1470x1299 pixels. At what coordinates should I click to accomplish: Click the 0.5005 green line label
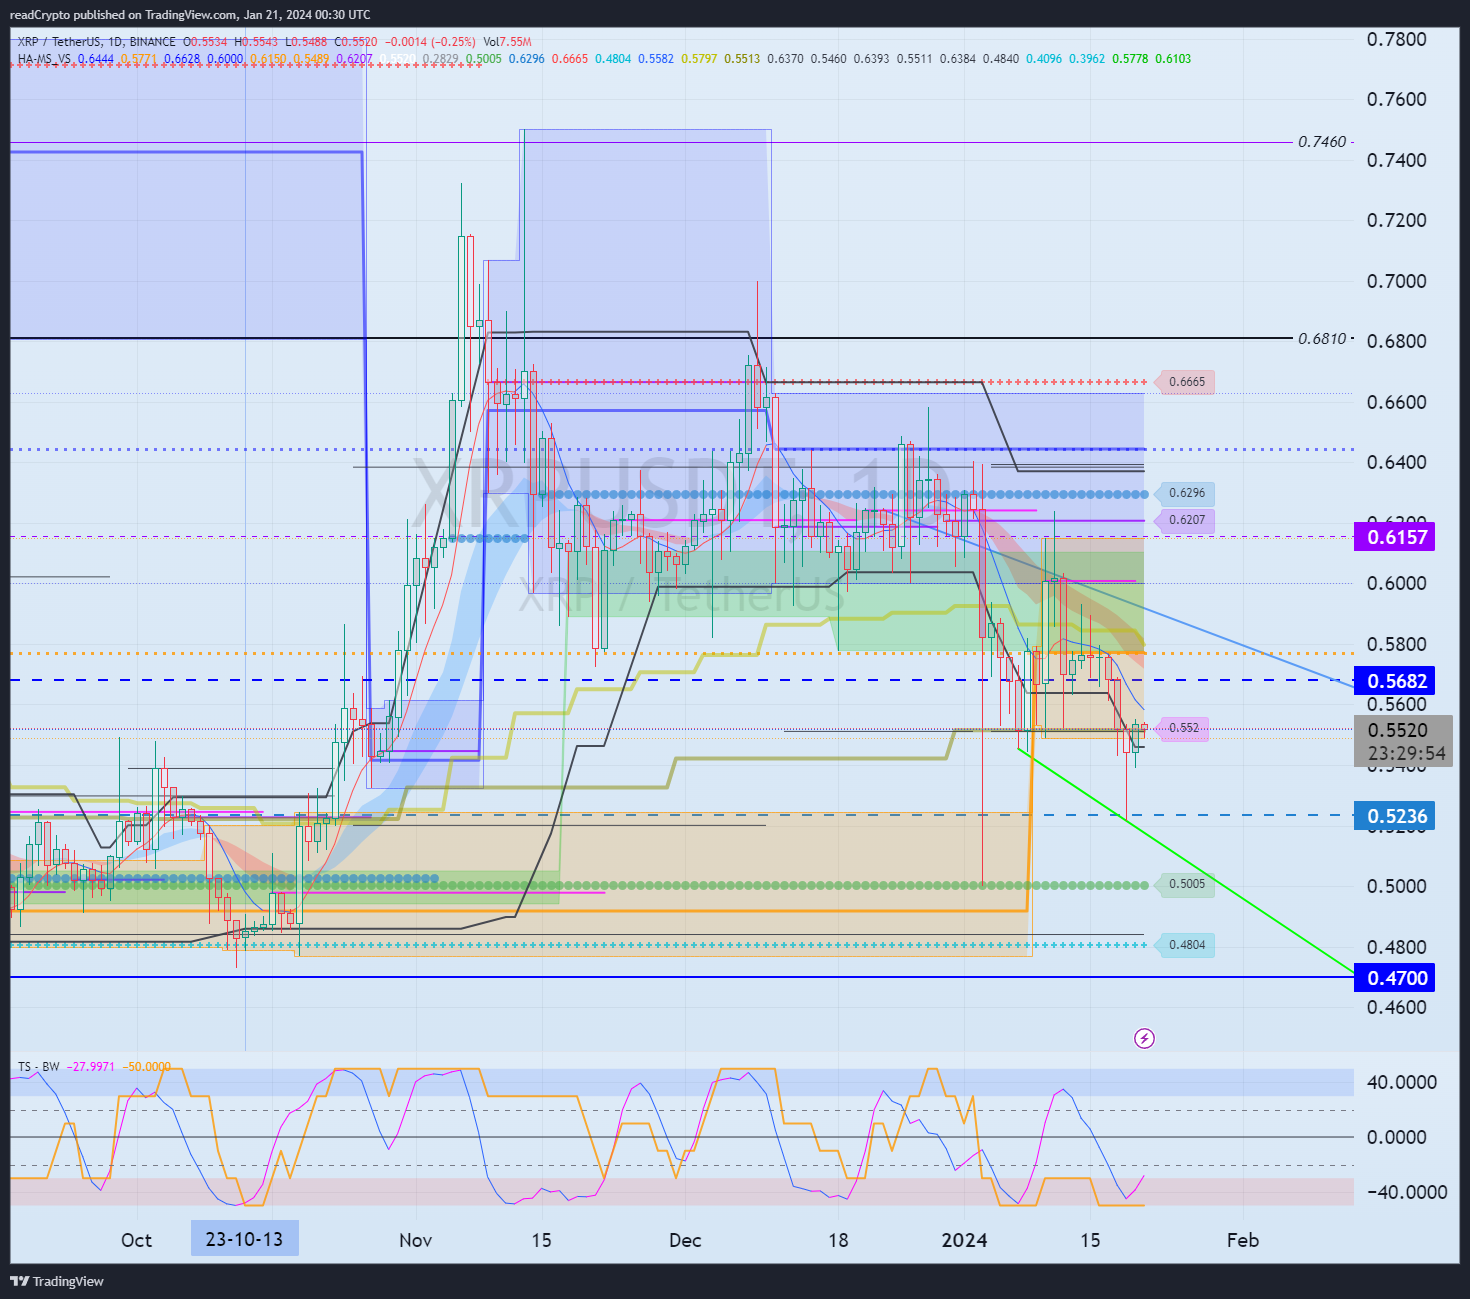coord(1186,884)
